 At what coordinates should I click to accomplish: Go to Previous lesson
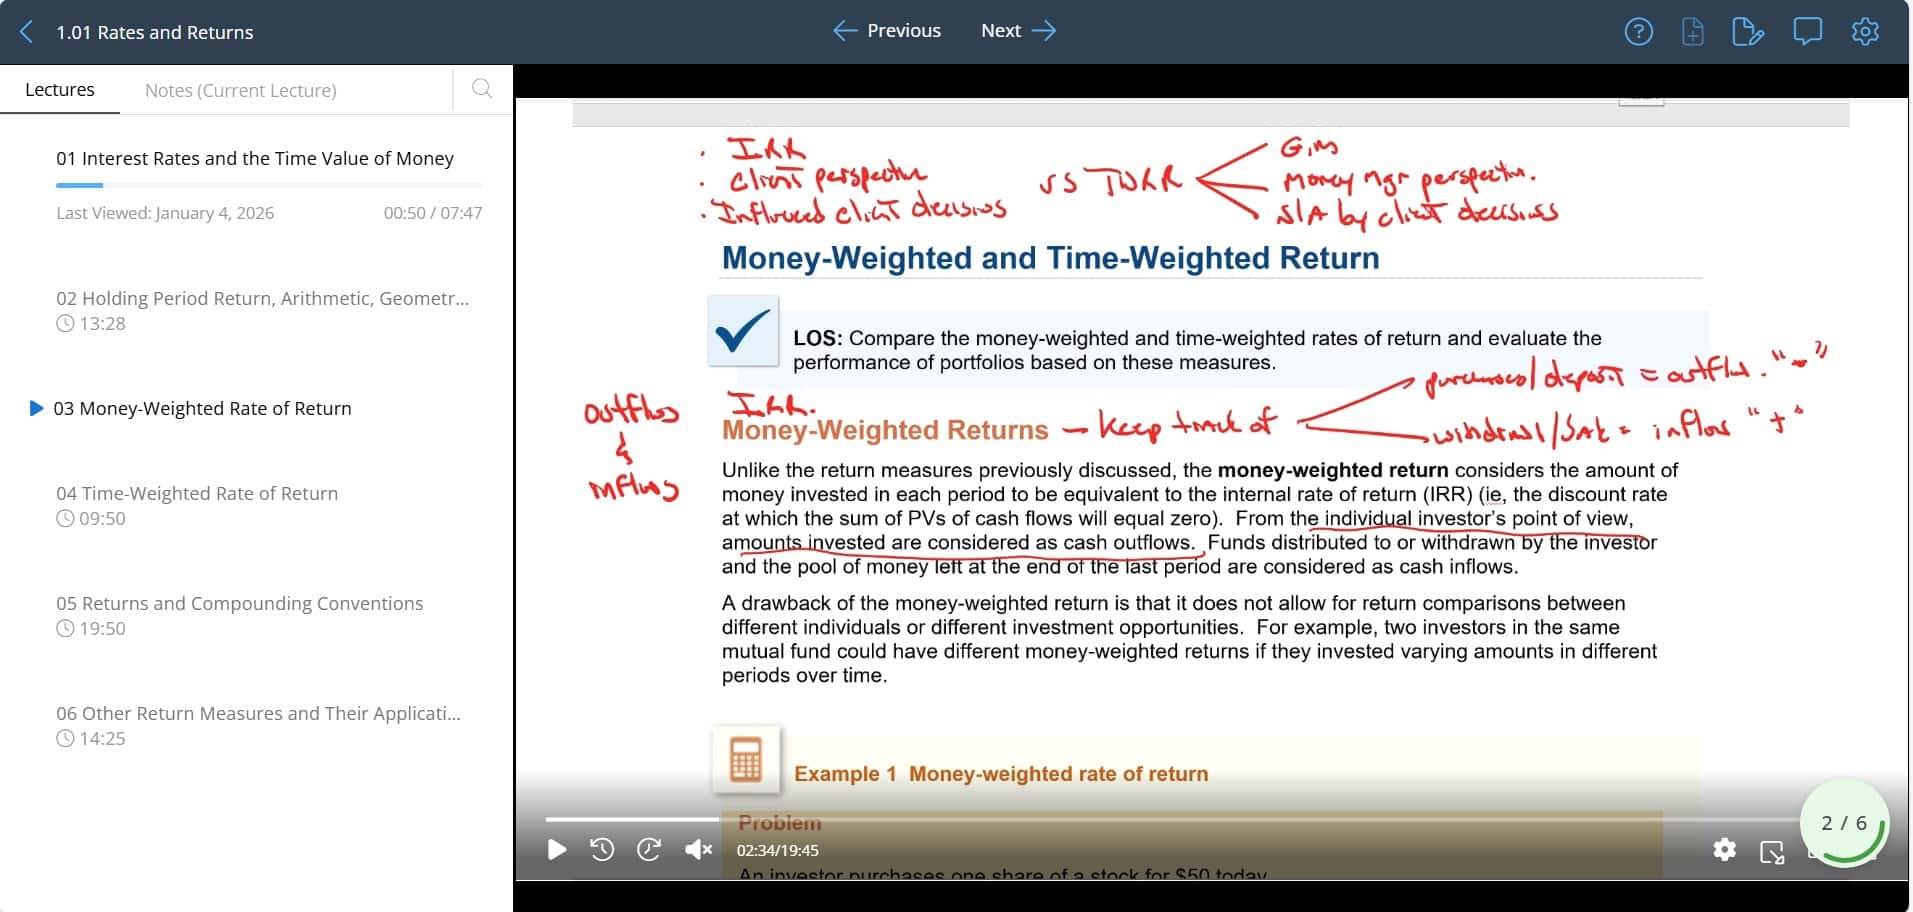pyautogui.click(x=887, y=31)
